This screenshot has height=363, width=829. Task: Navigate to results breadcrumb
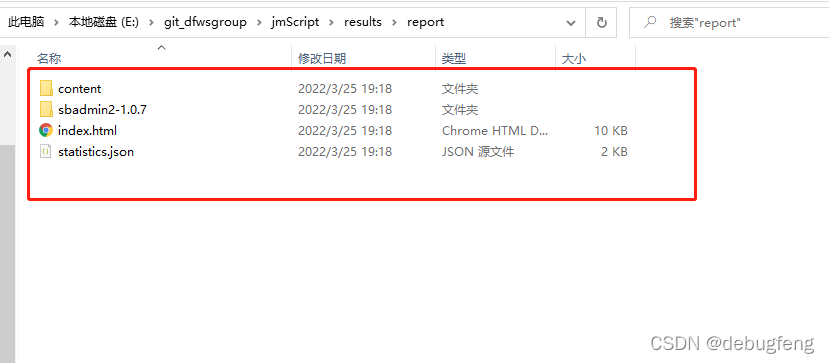(x=363, y=22)
